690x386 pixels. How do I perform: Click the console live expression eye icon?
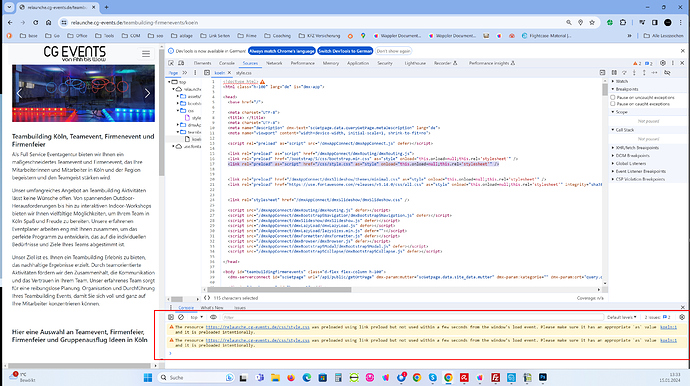pos(213,317)
